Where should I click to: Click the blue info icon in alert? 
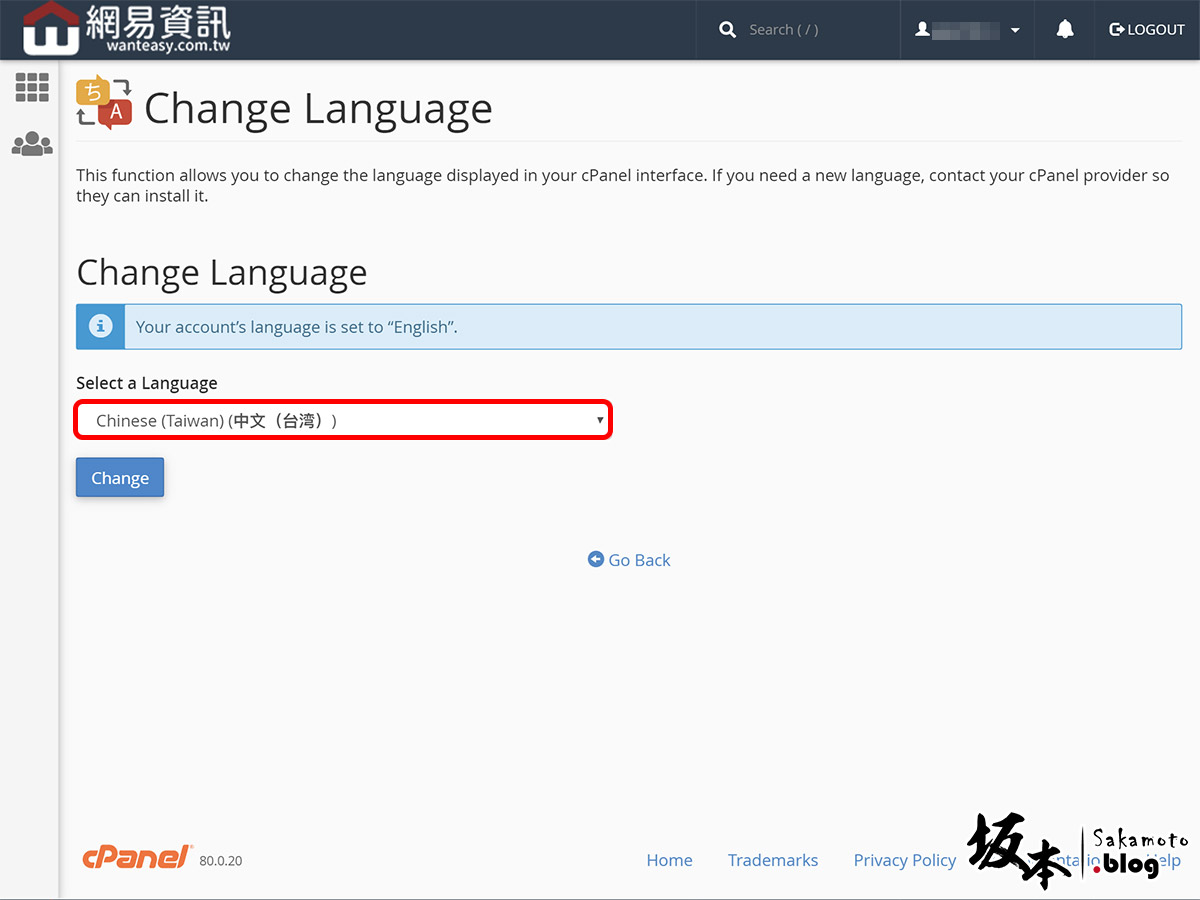(x=100, y=327)
